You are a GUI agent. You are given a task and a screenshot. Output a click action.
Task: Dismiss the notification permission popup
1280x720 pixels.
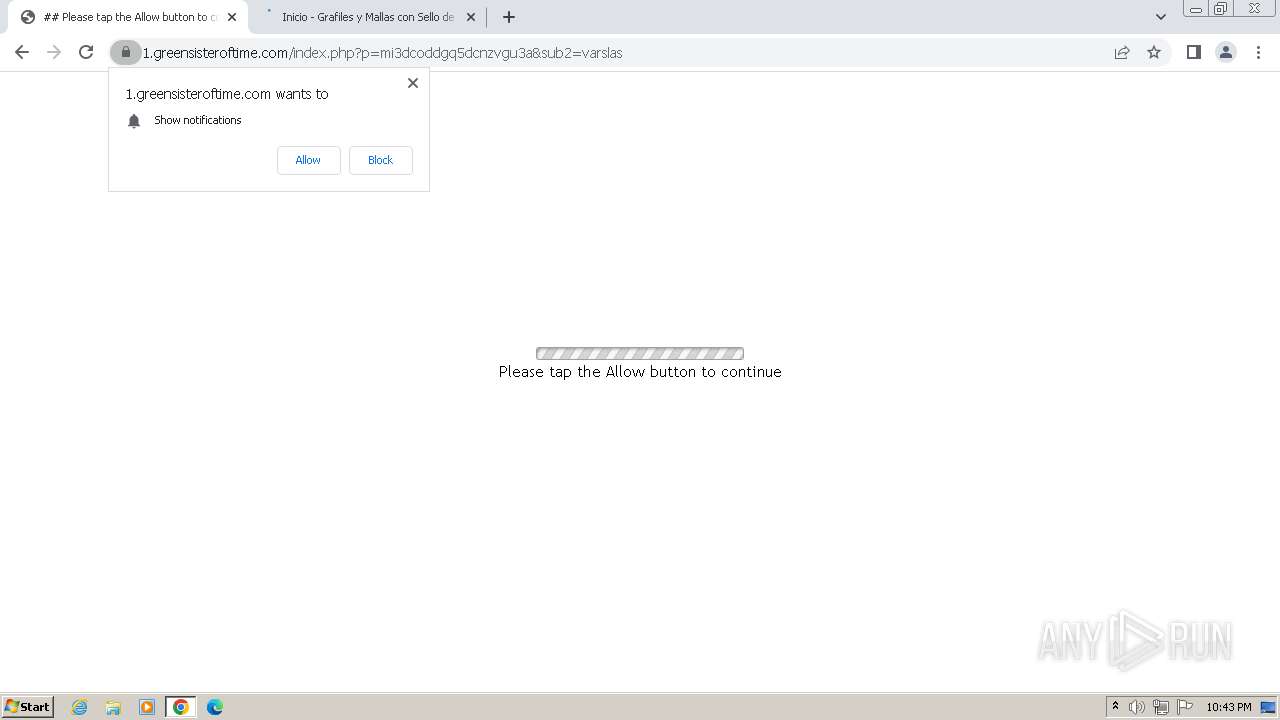tap(412, 83)
